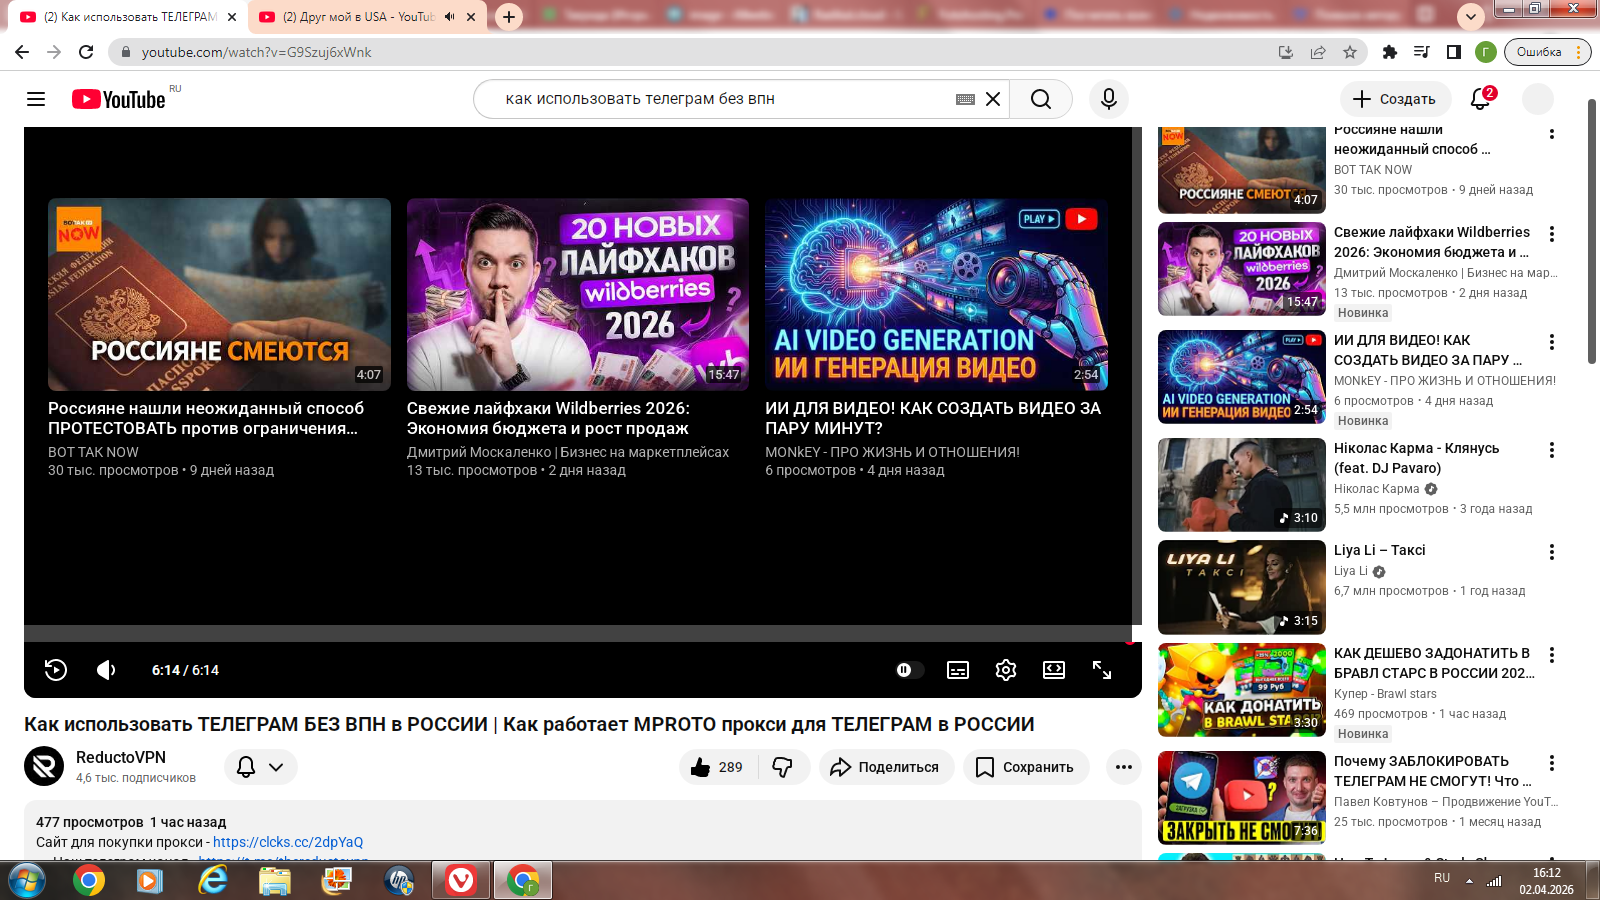
Task: Enter full screen video mode
Action: tap(1102, 670)
